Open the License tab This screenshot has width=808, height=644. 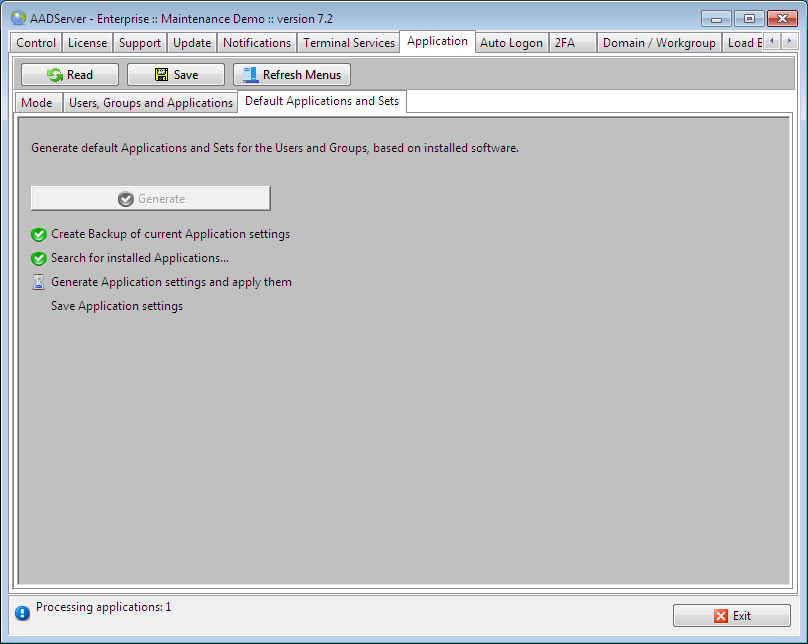pyautogui.click(x=87, y=43)
